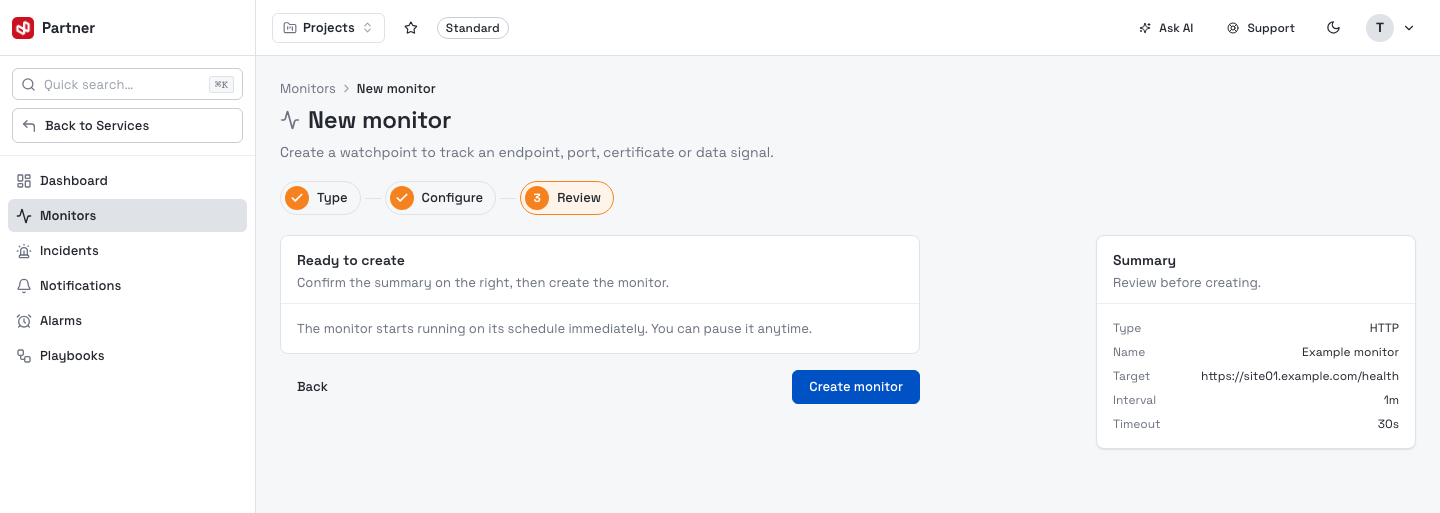
Task: Return to the Configure step
Action: (x=440, y=198)
